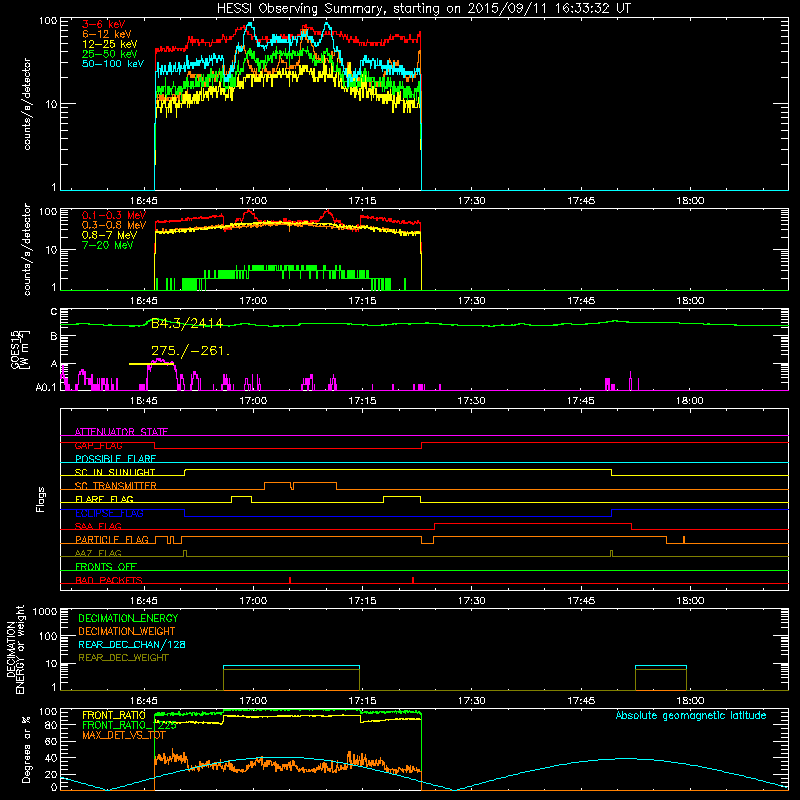Select the SC_IN_SUNLIGHT flag label

[115, 472]
